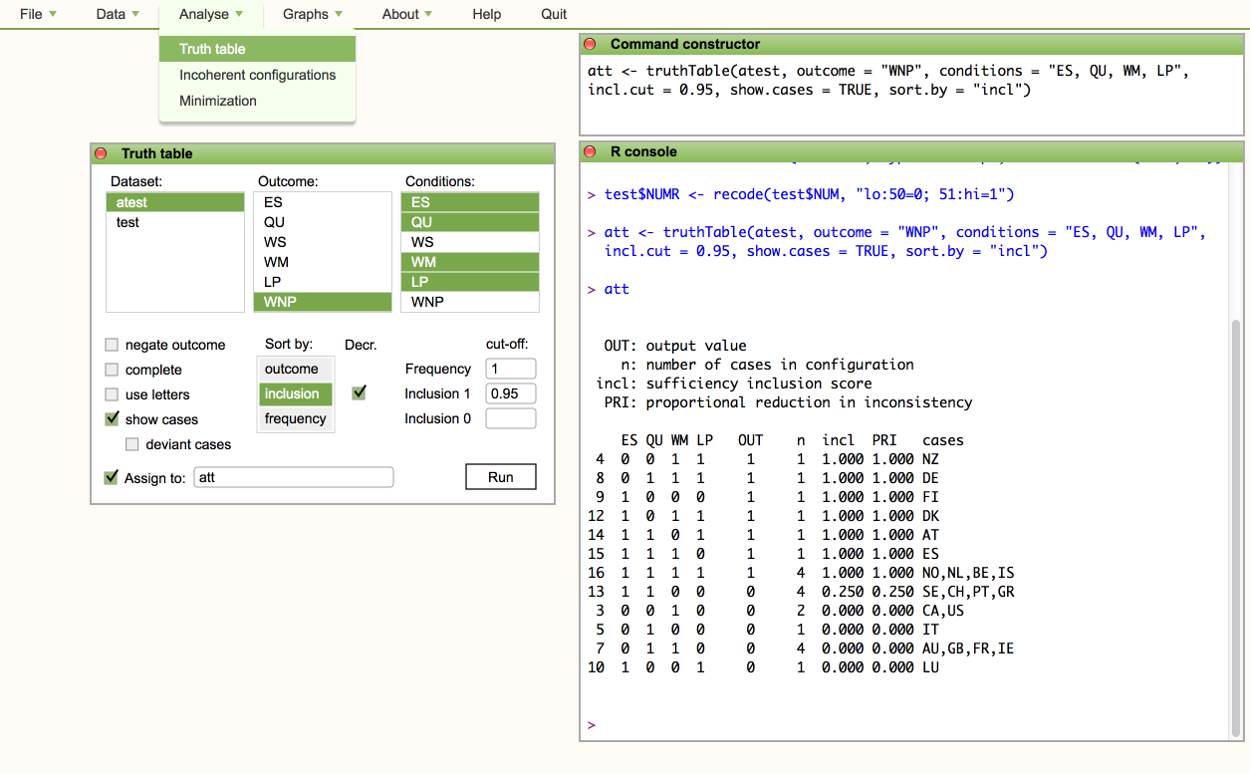
Task: Close the Truth table dialog with red button
Action: 100,154
